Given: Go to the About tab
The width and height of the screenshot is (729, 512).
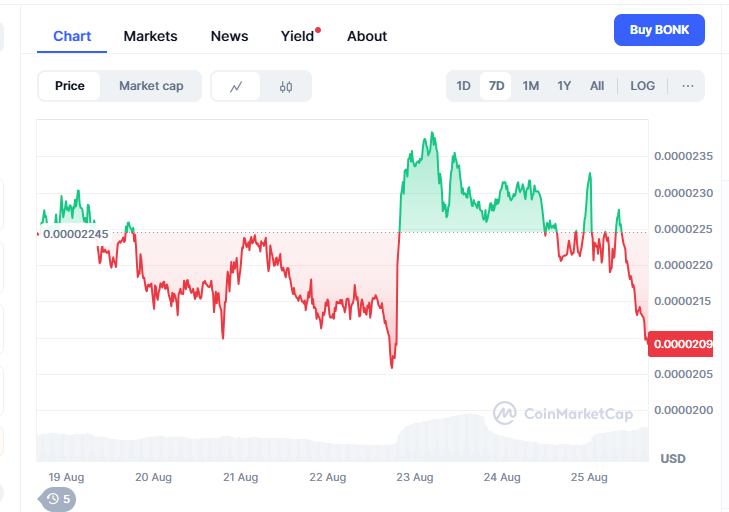Looking at the screenshot, I should pyautogui.click(x=367, y=36).
